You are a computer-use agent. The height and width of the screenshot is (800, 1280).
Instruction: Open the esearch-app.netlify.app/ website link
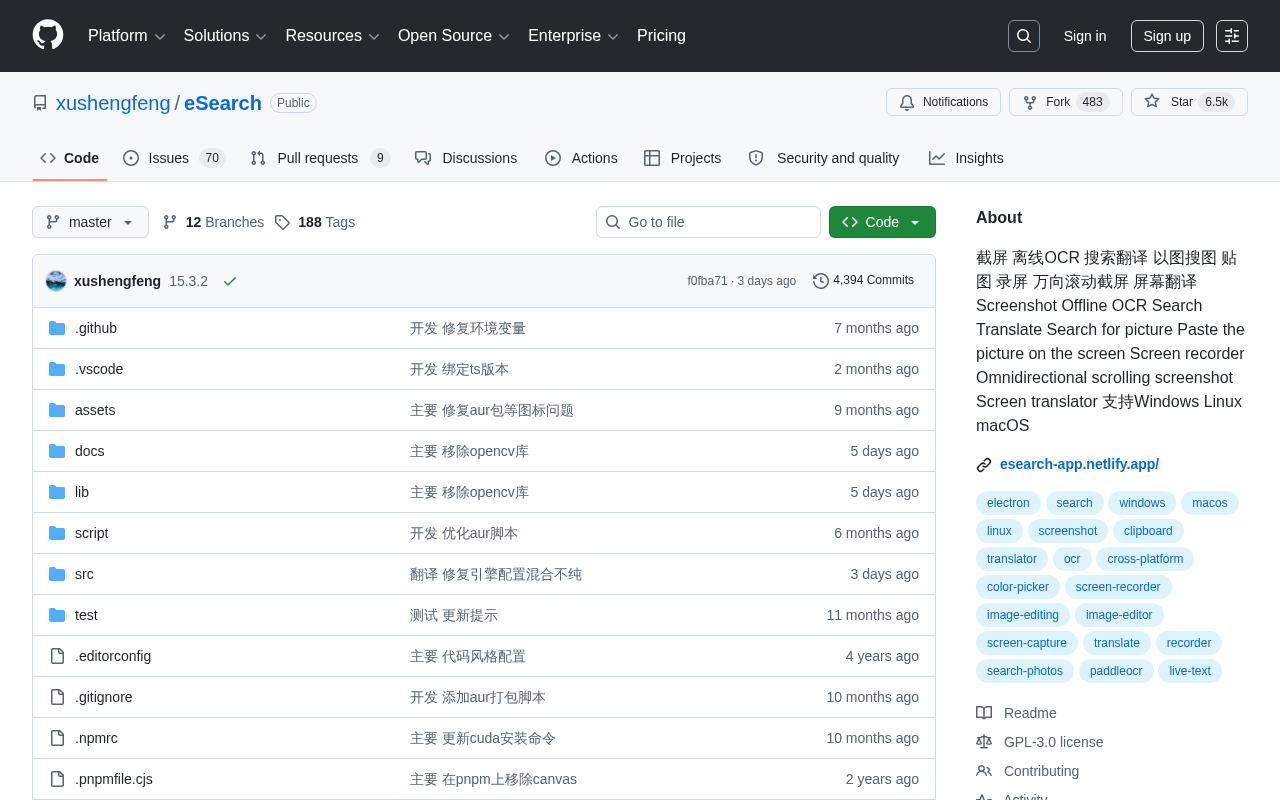[1079, 464]
